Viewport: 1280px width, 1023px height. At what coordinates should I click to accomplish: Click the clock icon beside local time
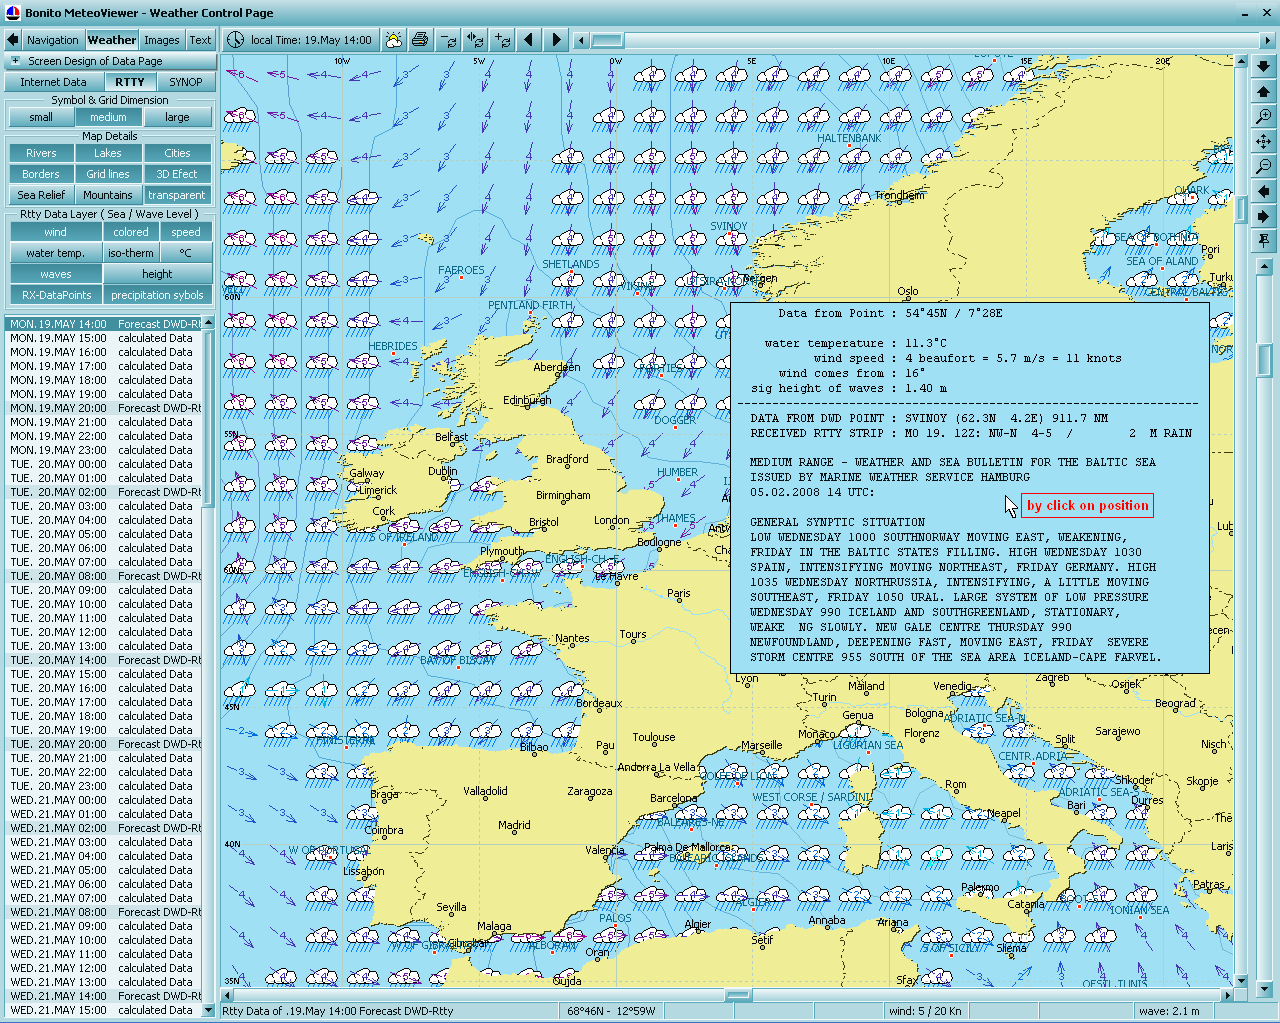point(235,40)
